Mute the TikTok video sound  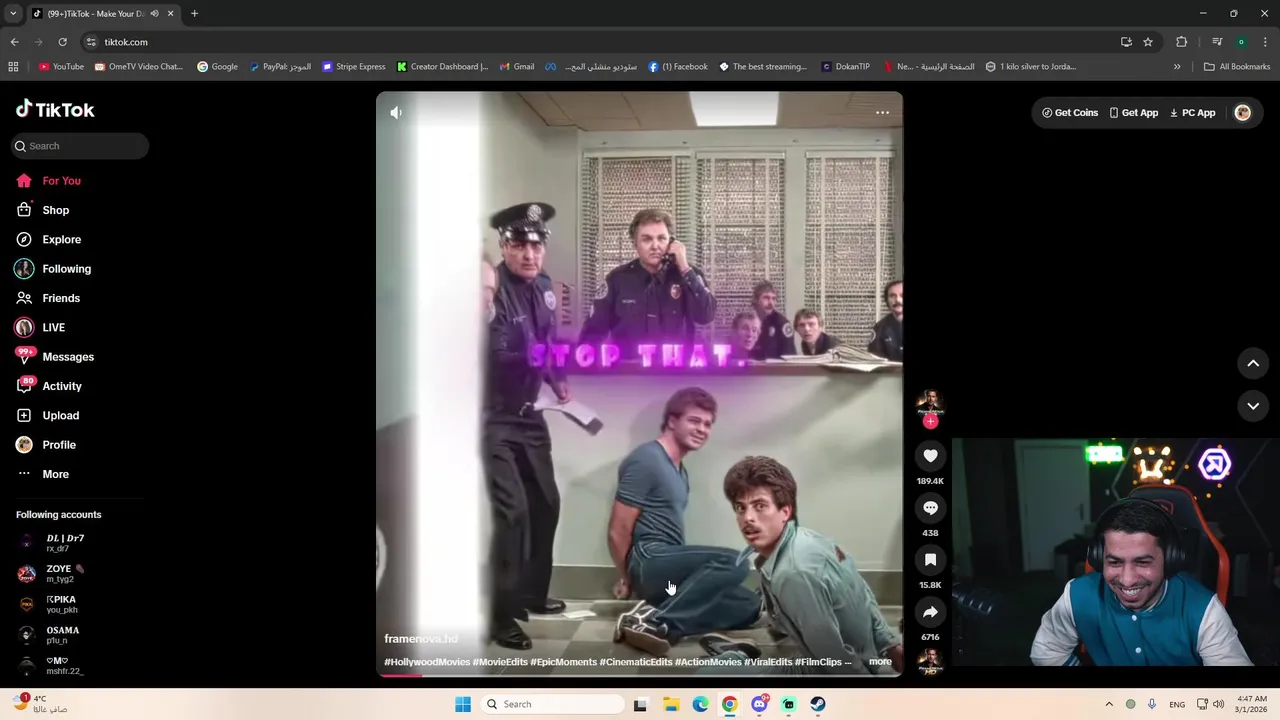click(396, 113)
